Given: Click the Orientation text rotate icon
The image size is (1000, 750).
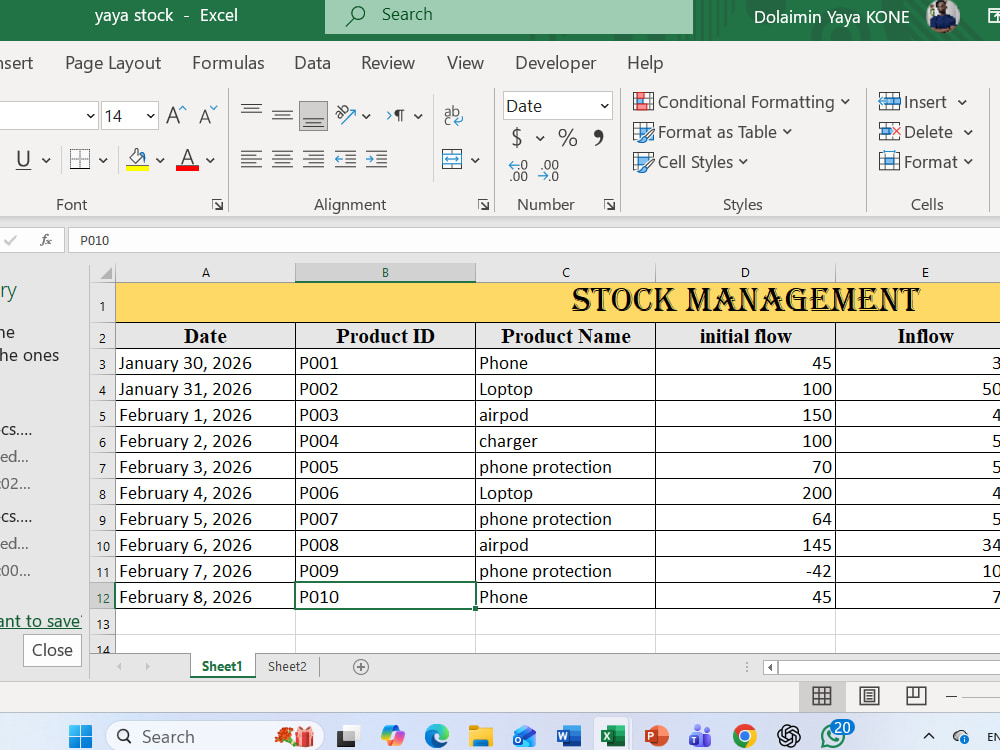Looking at the screenshot, I should click(346, 115).
